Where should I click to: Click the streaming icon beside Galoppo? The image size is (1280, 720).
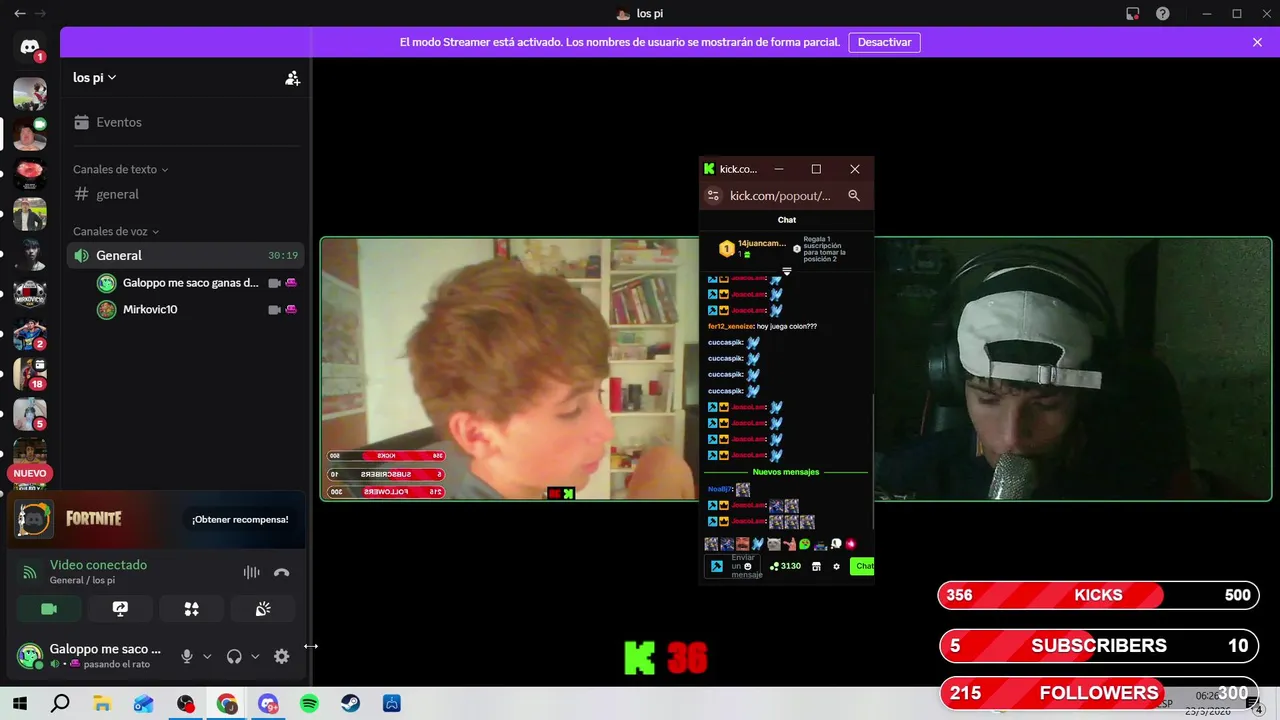point(291,283)
